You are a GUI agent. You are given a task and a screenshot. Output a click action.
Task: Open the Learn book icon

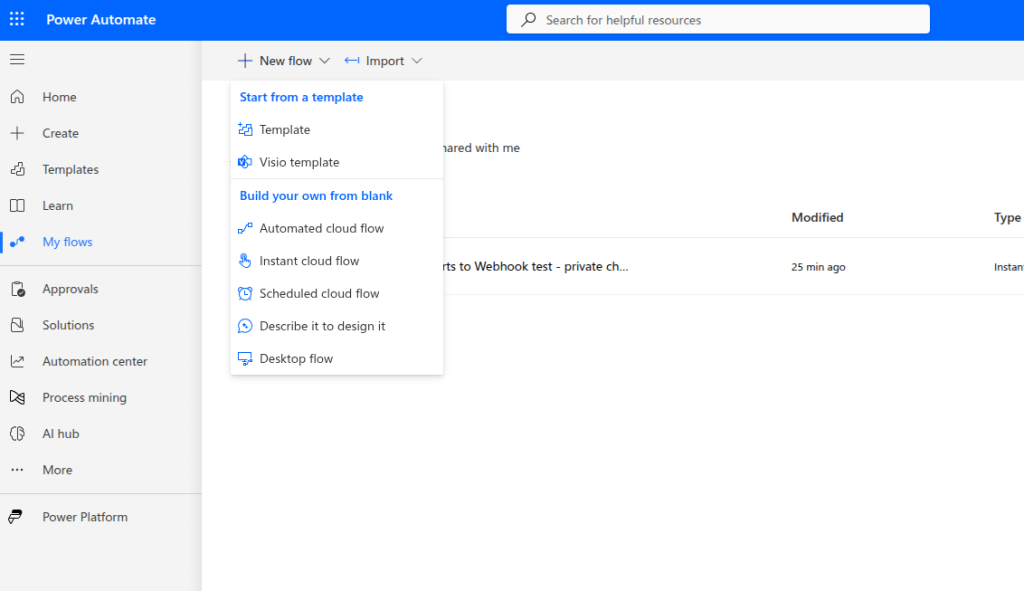(x=17, y=206)
